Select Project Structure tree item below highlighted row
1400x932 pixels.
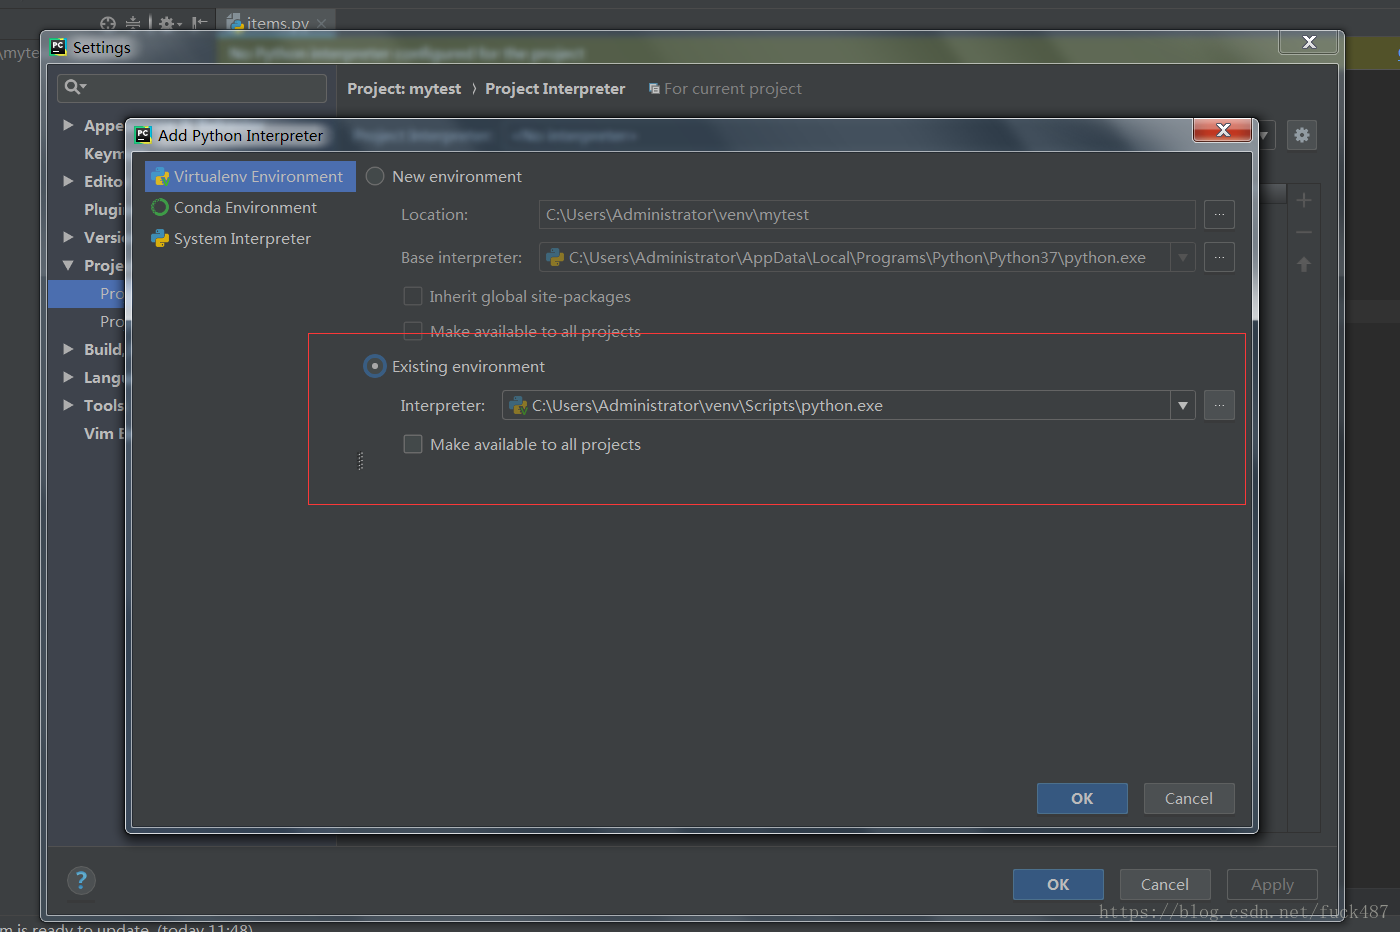point(111,321)
